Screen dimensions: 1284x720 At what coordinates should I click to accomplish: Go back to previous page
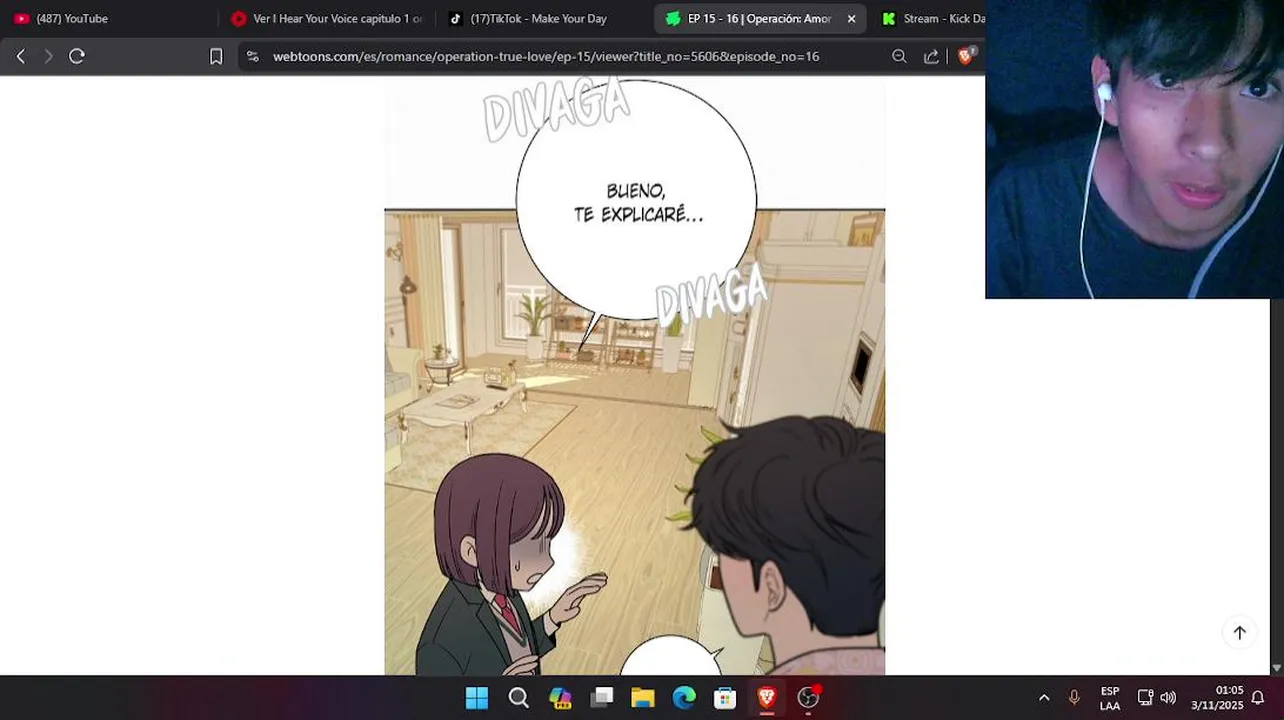click(x=20, y=56)
